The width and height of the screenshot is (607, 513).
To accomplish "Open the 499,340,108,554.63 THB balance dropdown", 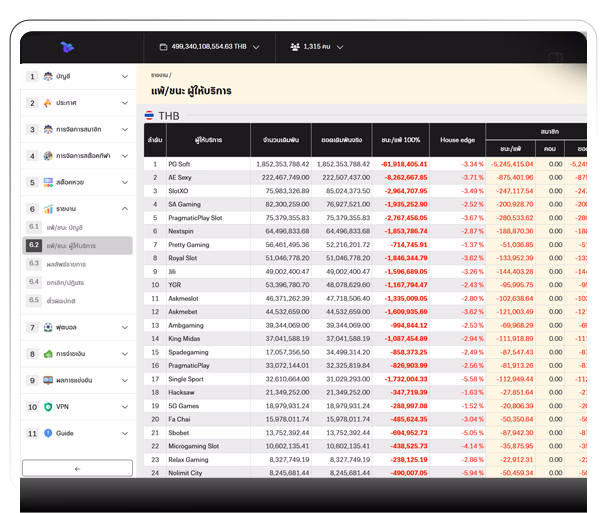I will tap(209, 47).
